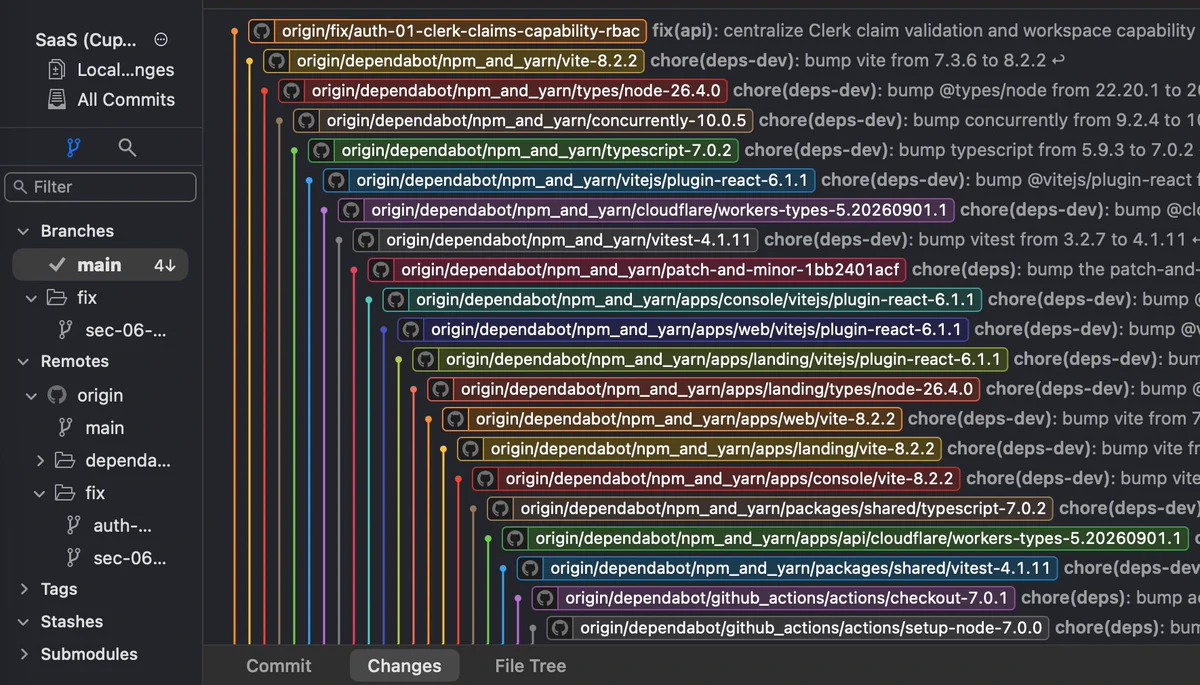The width and height of the screenshot is (1200, 685).
Task: Click GitHub icon on actions/setup-node-7.0.0 label
Action: coord(561,628)
